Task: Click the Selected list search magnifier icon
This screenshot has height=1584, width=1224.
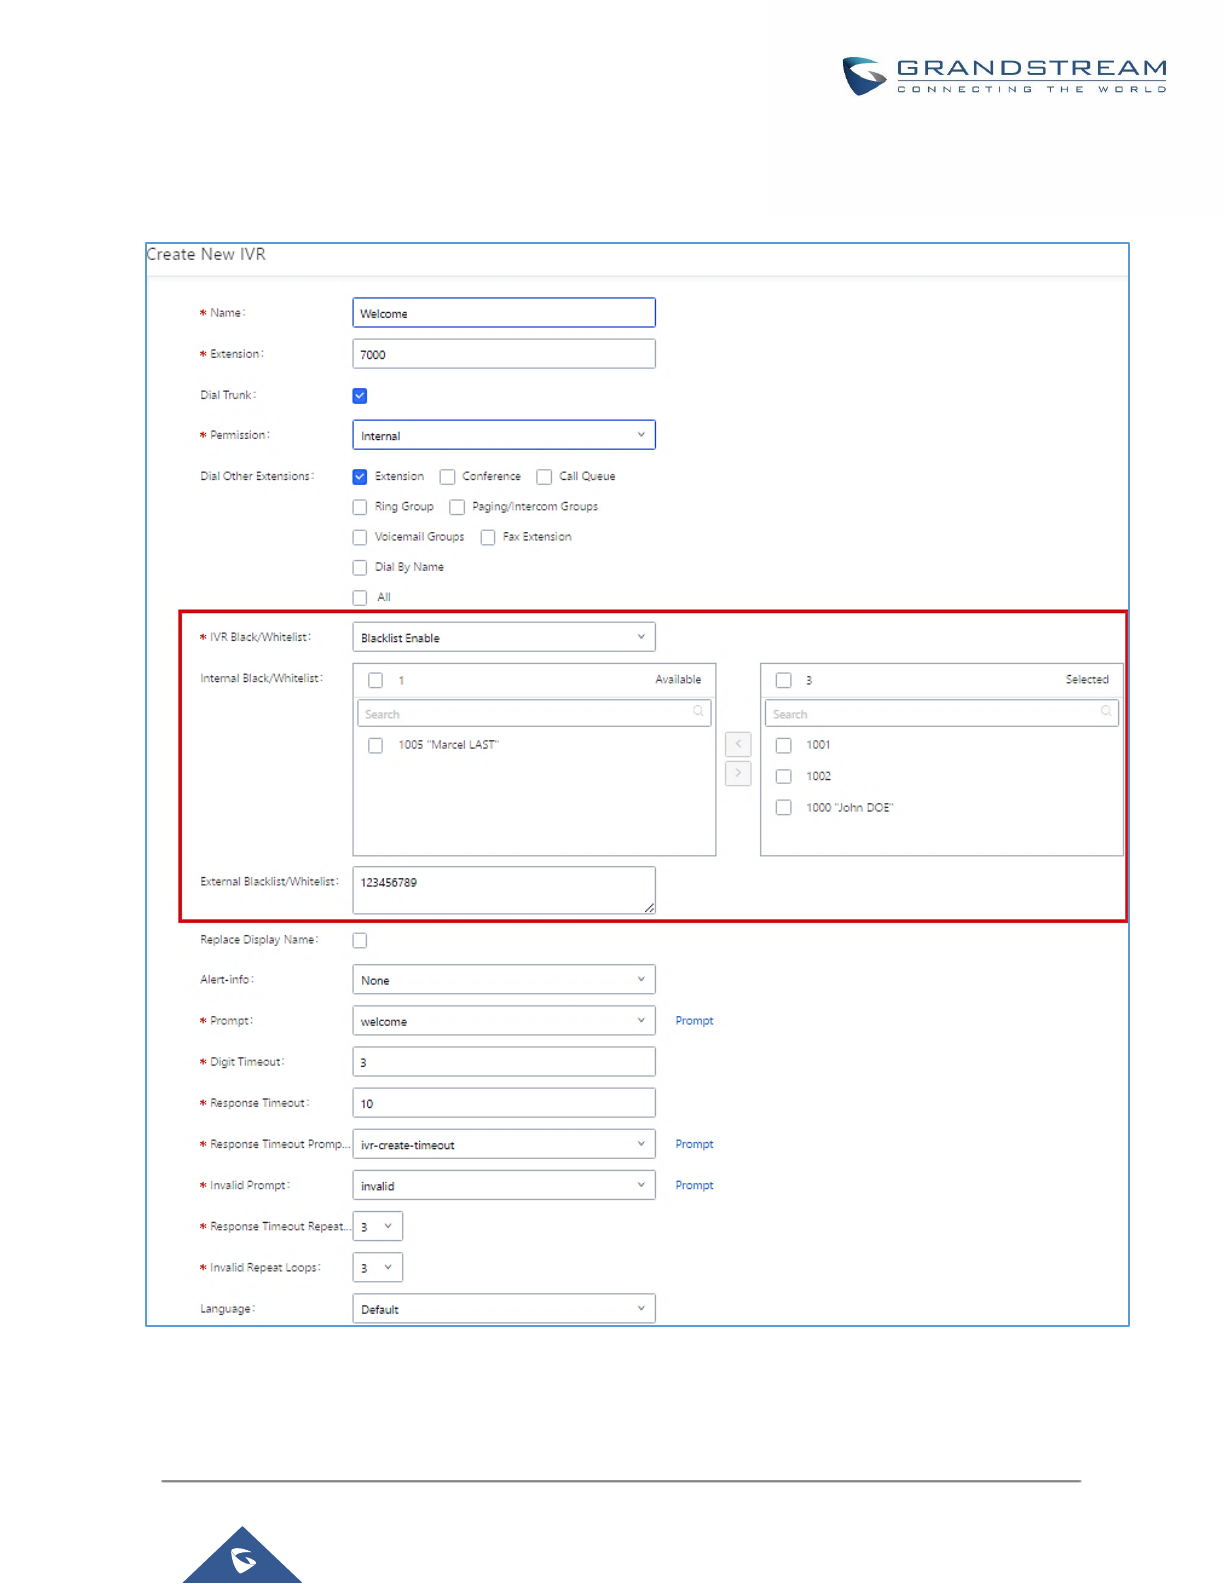Action: pos(1106,712)
